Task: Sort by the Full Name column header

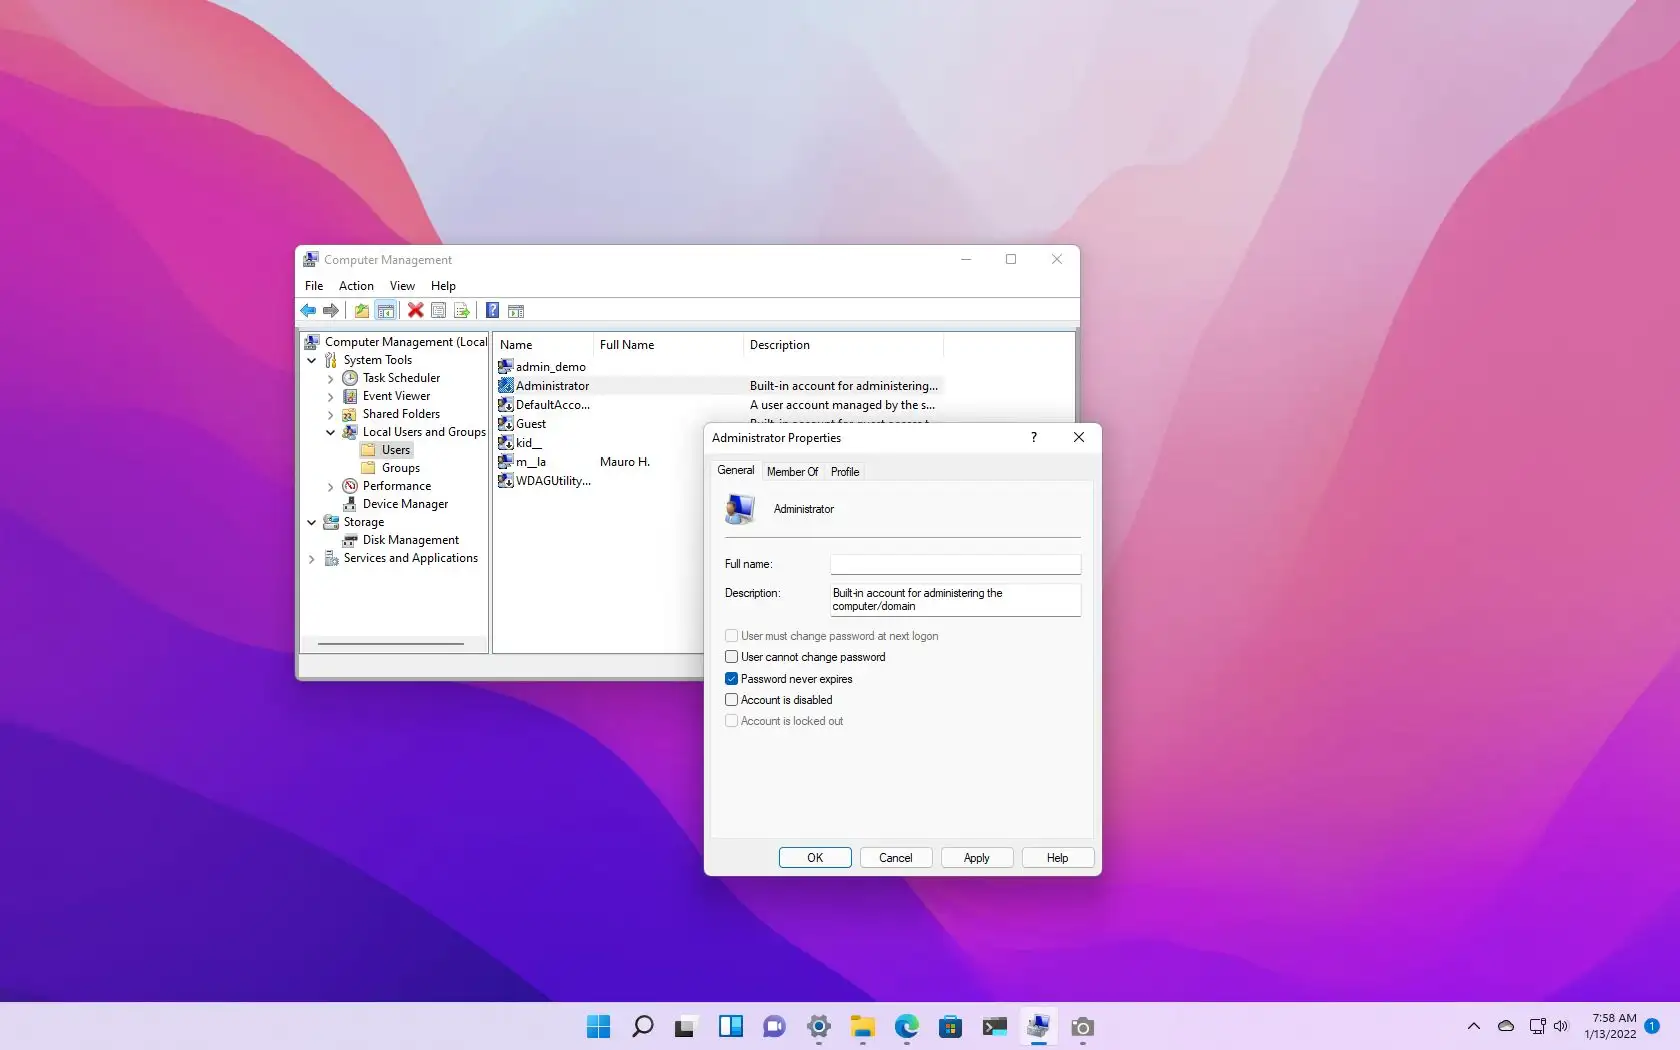Action: (668, 345)
